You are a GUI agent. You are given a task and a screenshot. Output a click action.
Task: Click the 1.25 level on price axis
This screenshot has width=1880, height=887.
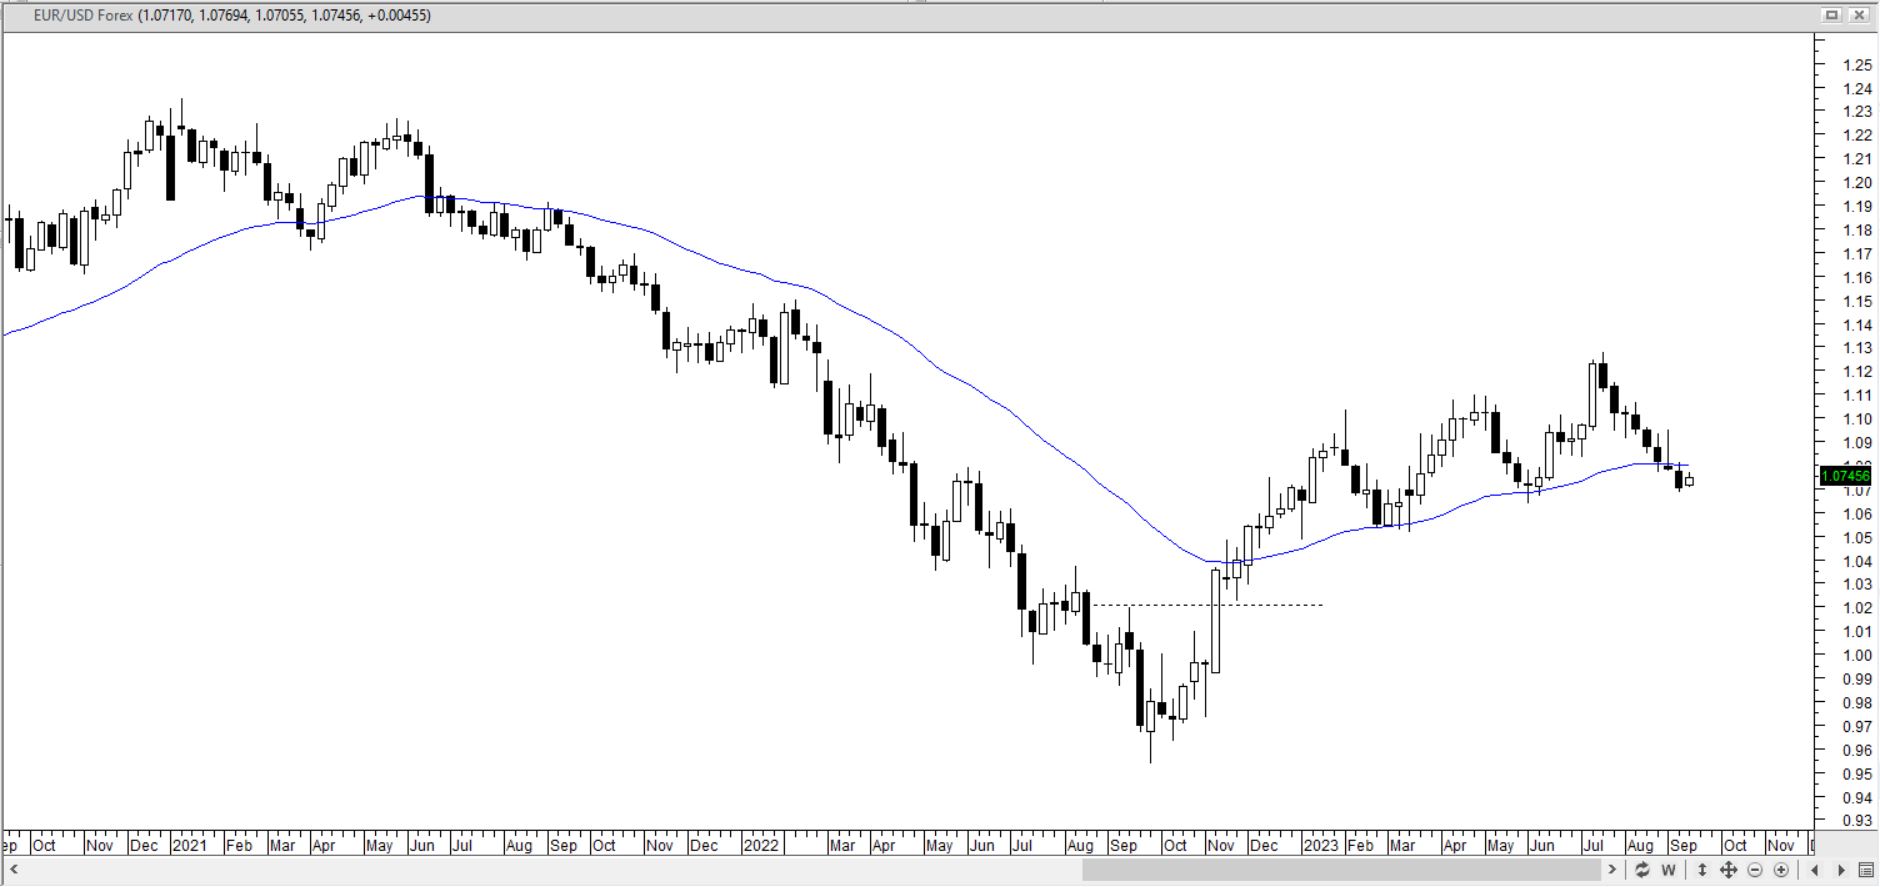pyautogui.click(x=1857, y=65)
